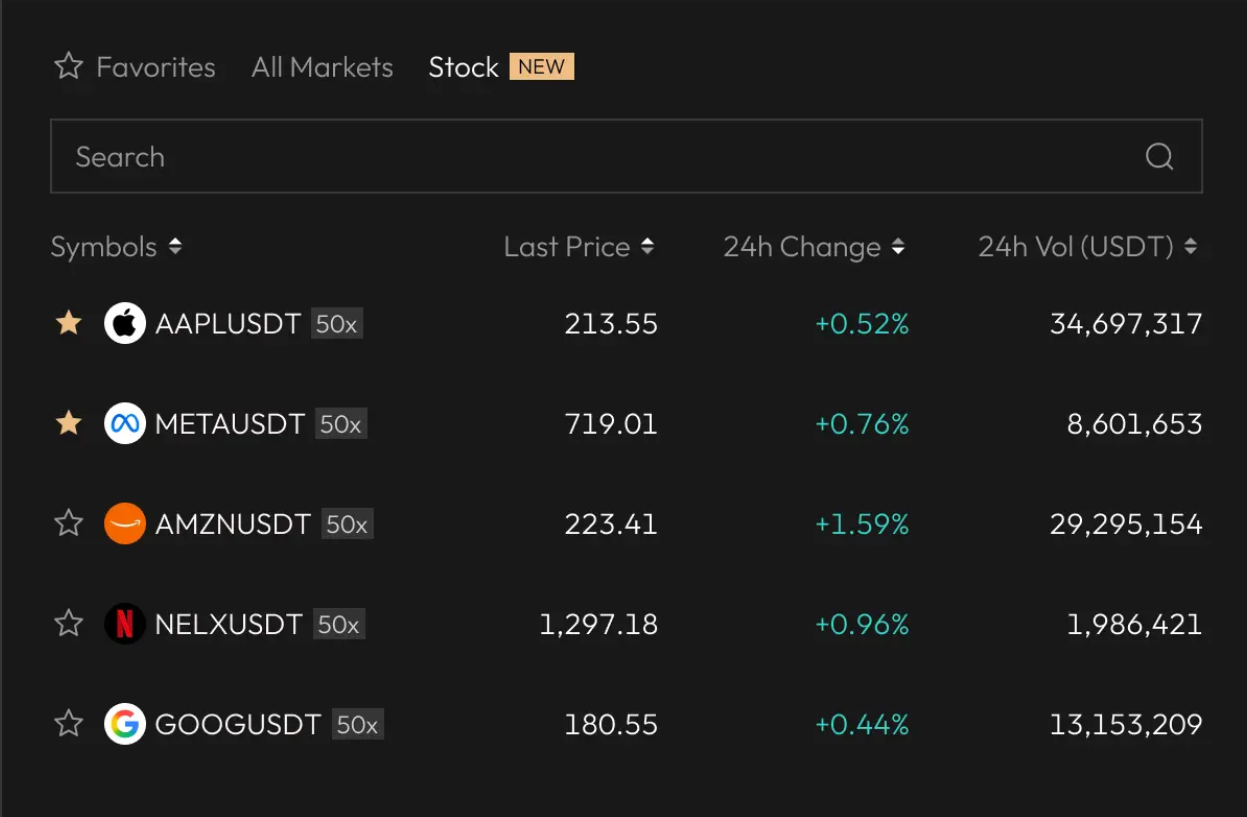Screen dimensions: 1247x817
Task: Click the Google logo beside GOOGUSDT
Action: tap(124, 722)
